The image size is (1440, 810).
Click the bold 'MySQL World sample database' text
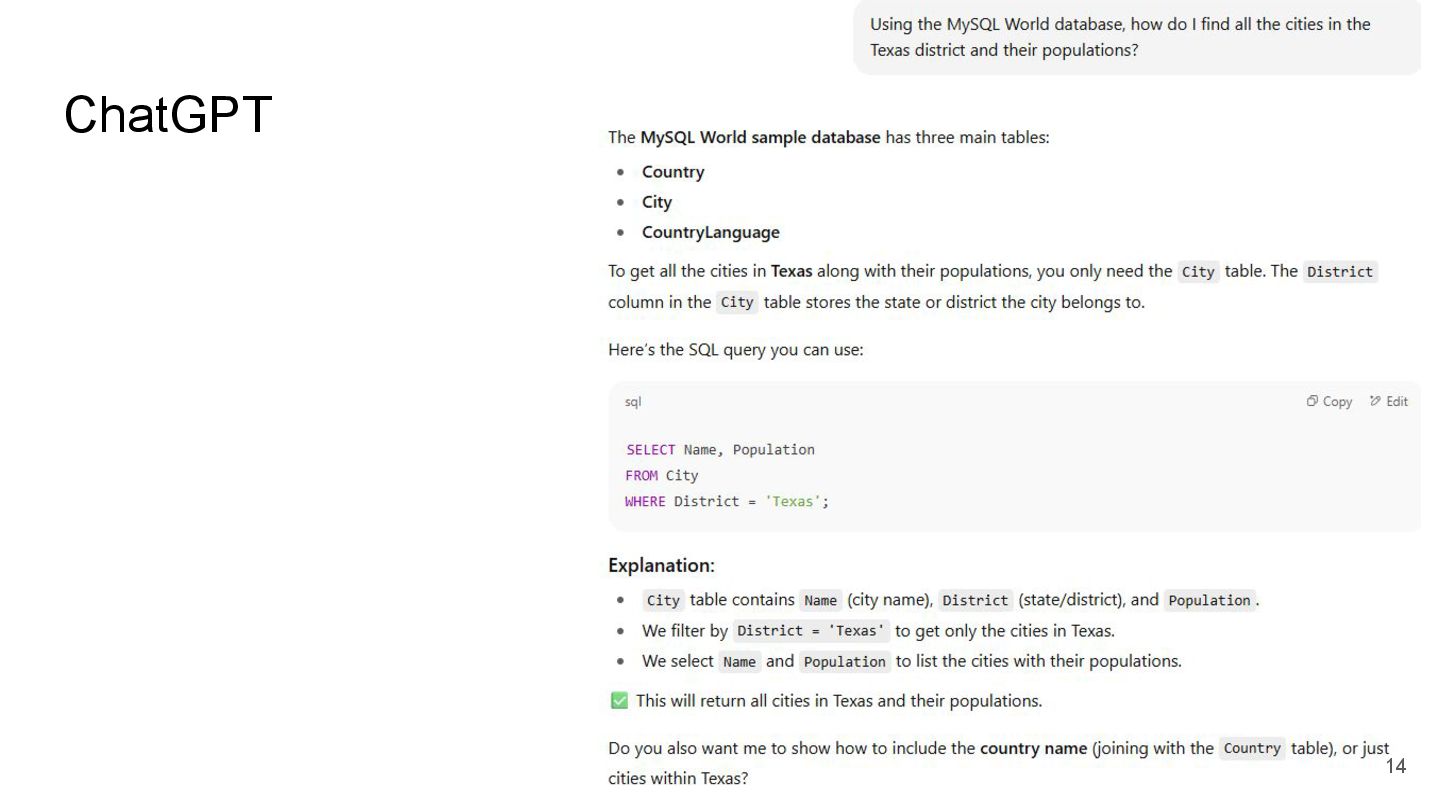[x=761, y=137]
